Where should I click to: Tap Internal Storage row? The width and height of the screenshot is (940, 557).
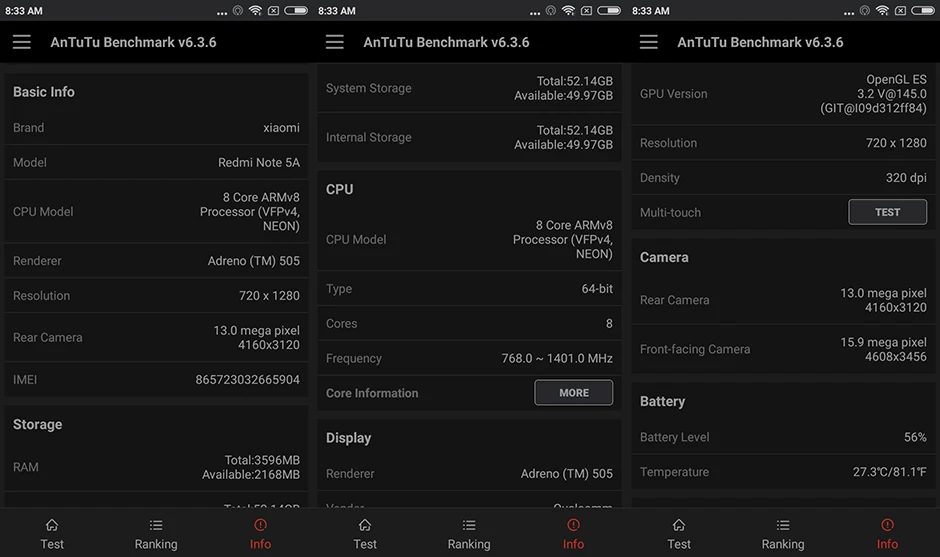point(469,137)
